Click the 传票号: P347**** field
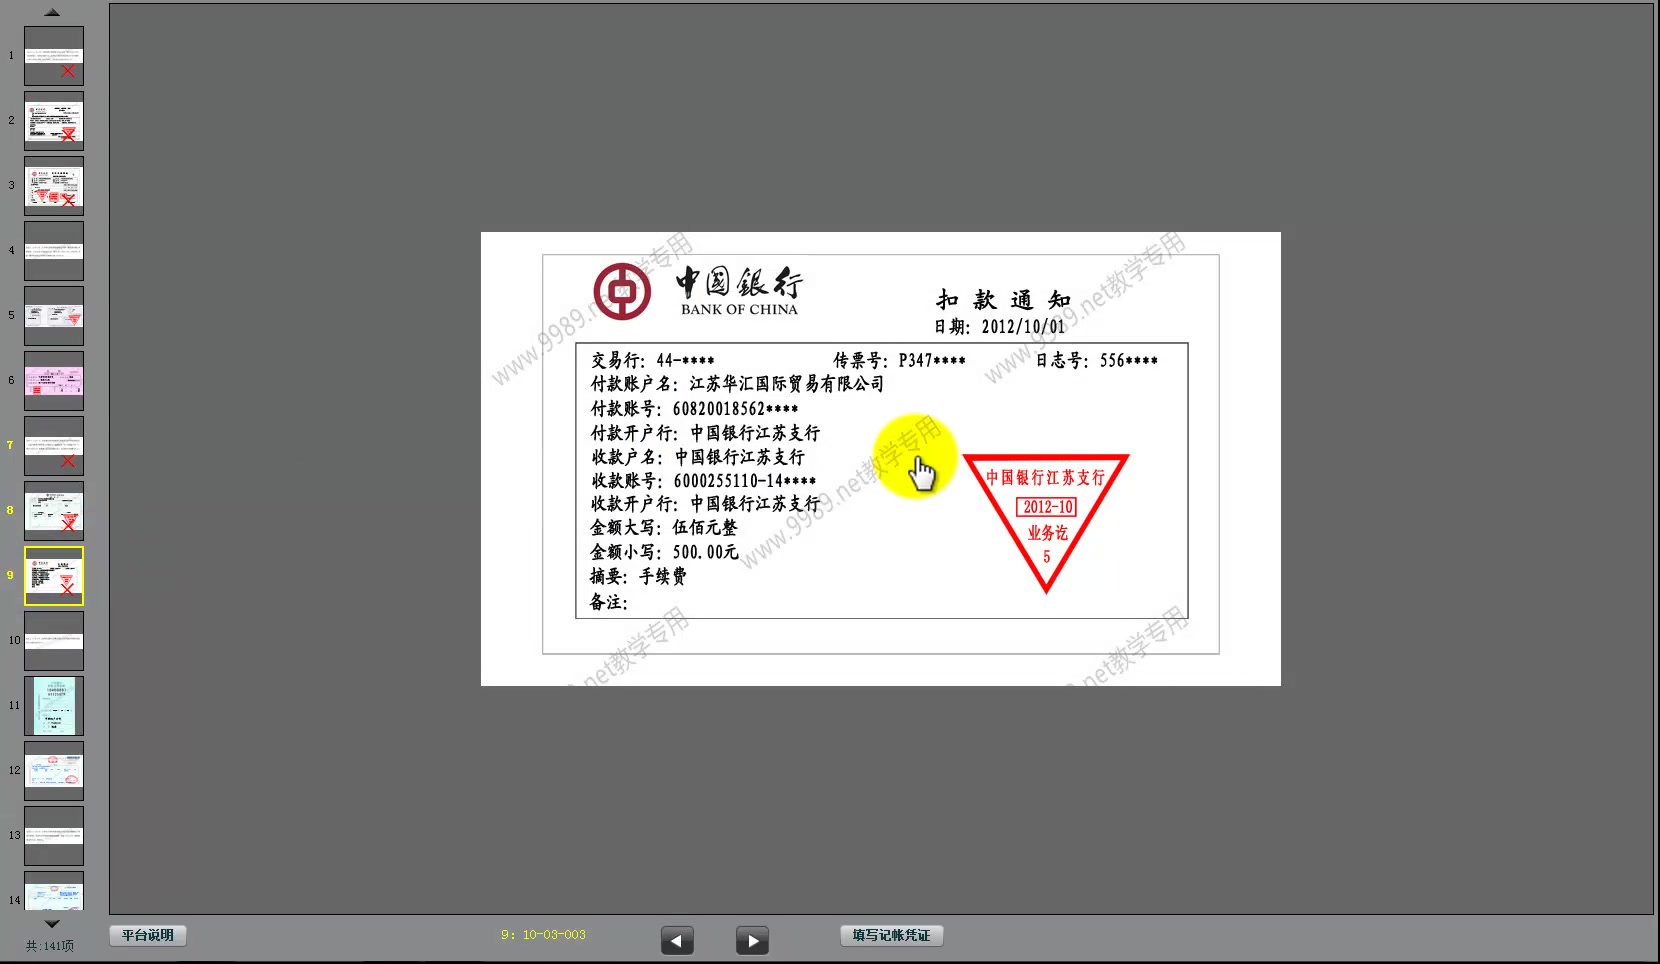The width and height of the screenshot is (1660, 964). pyautogui.click(x=899, y=360)
